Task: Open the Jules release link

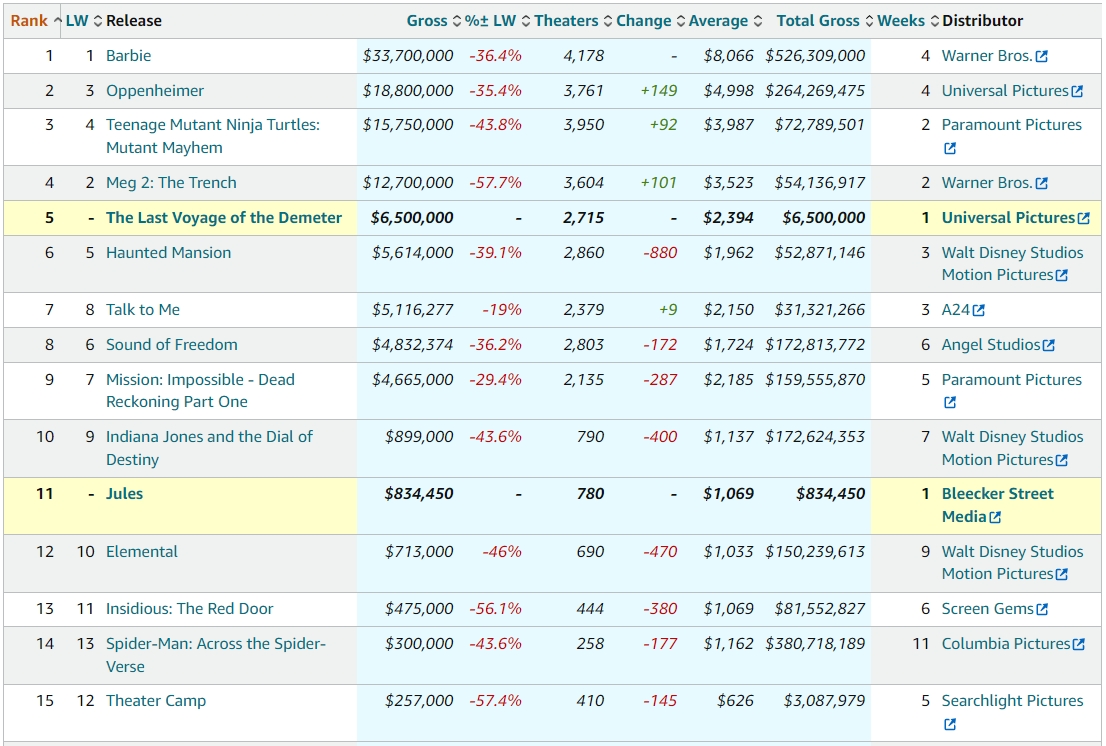Action: [124, 494]
